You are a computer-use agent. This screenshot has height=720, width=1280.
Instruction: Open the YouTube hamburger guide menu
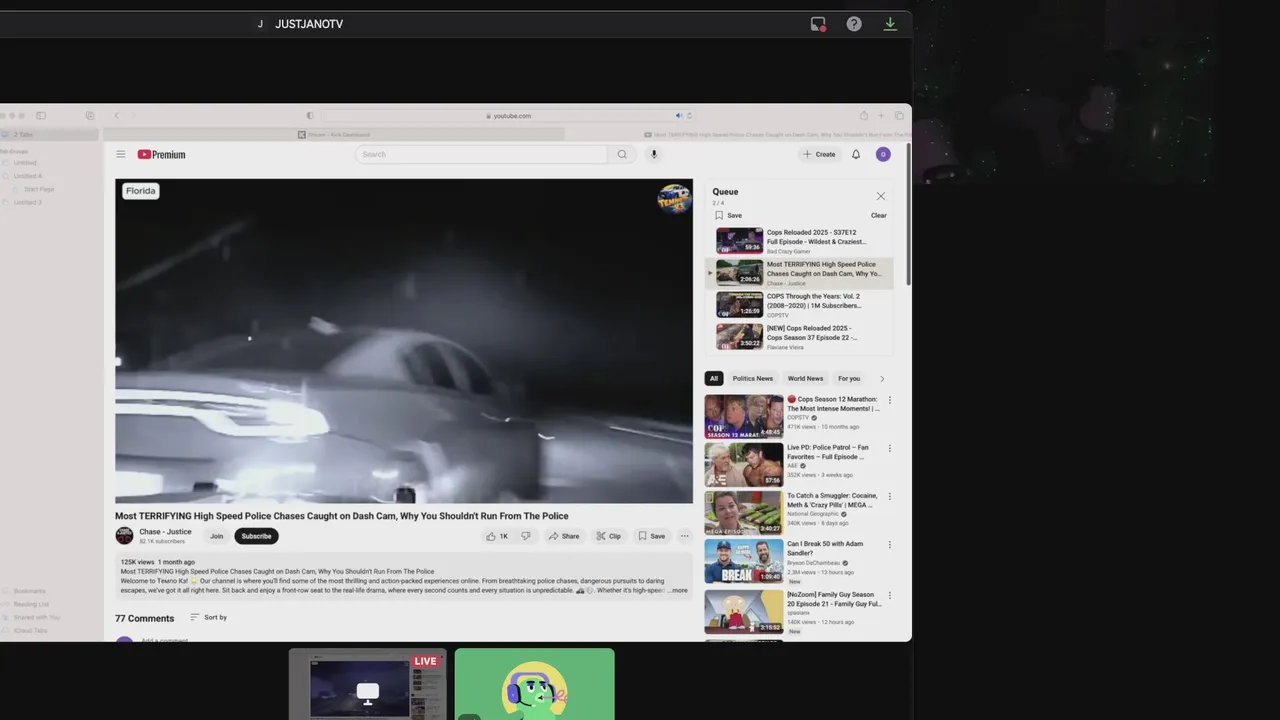120,154
